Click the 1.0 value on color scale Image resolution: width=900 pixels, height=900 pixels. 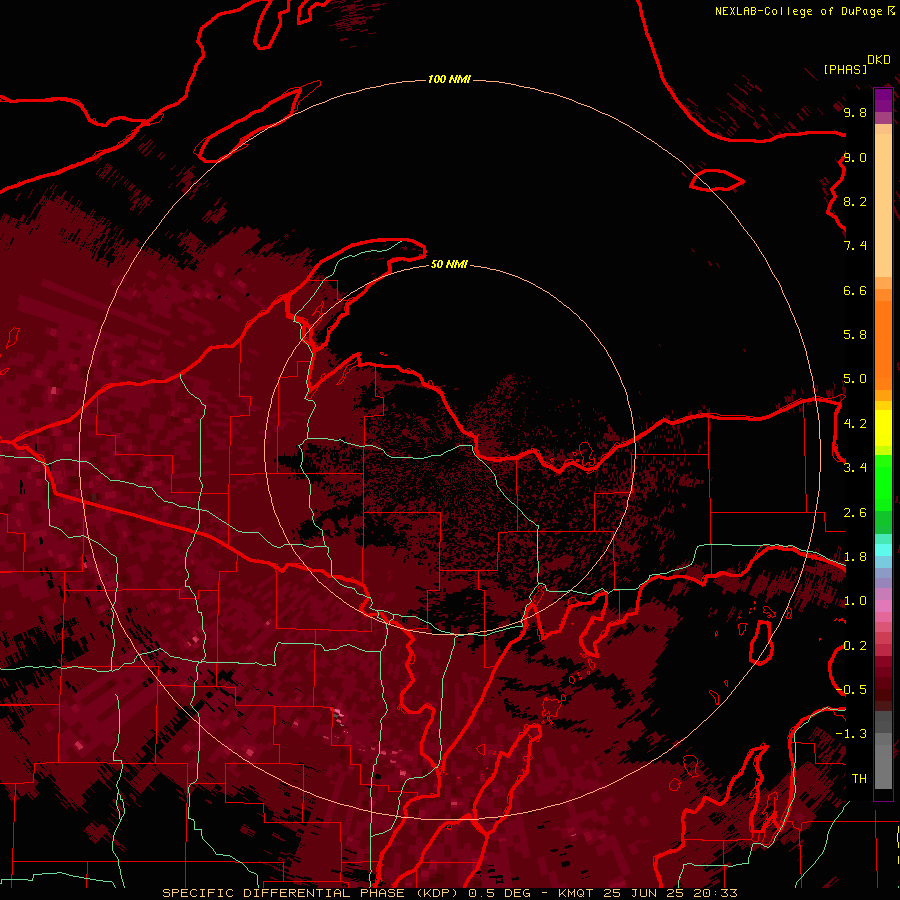[855, 601]
